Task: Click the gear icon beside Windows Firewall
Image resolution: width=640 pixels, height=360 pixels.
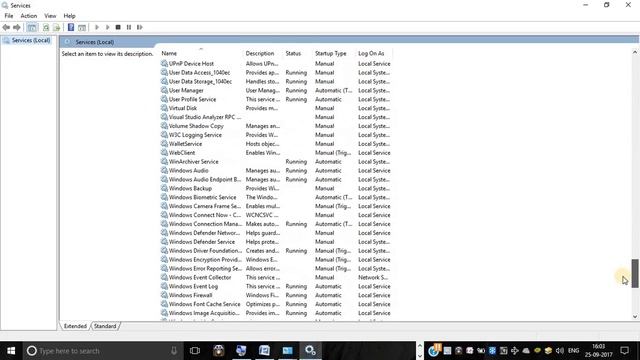Action: coord(164,295)
